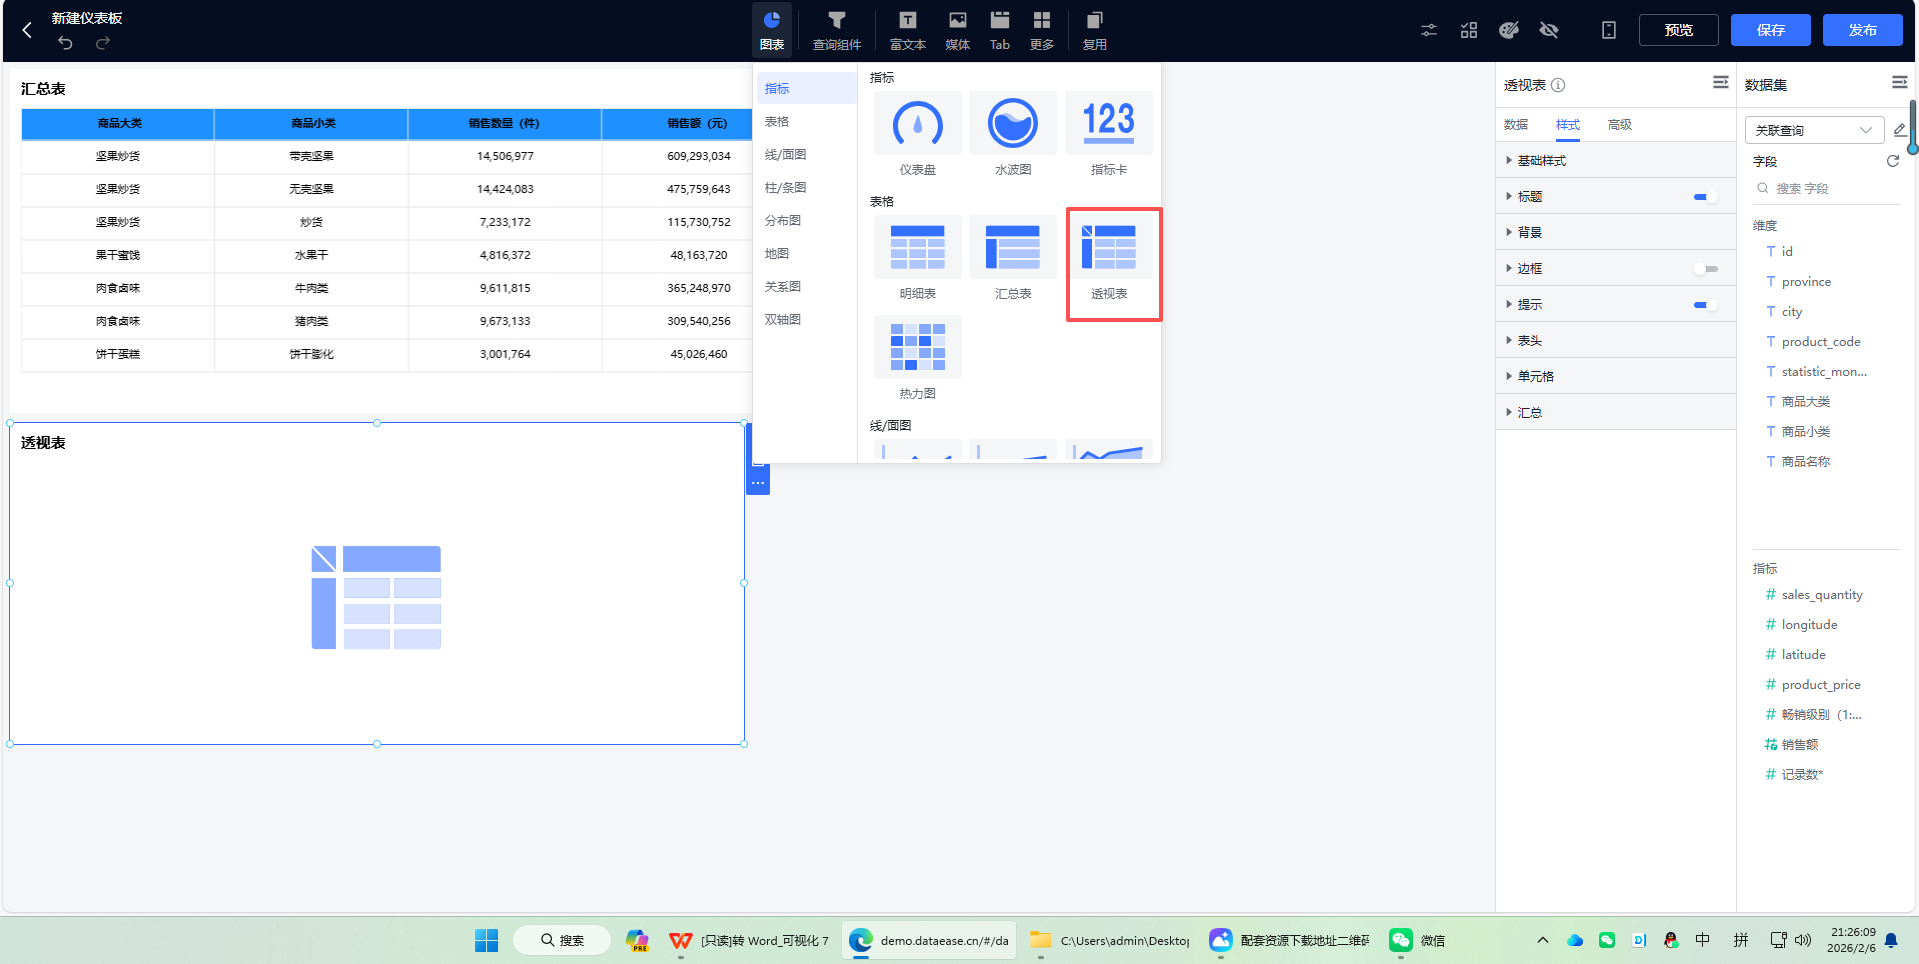1919x964 pixels.
Task: Click the 搜索 字段 search field
Action: tap(1826, 188)
